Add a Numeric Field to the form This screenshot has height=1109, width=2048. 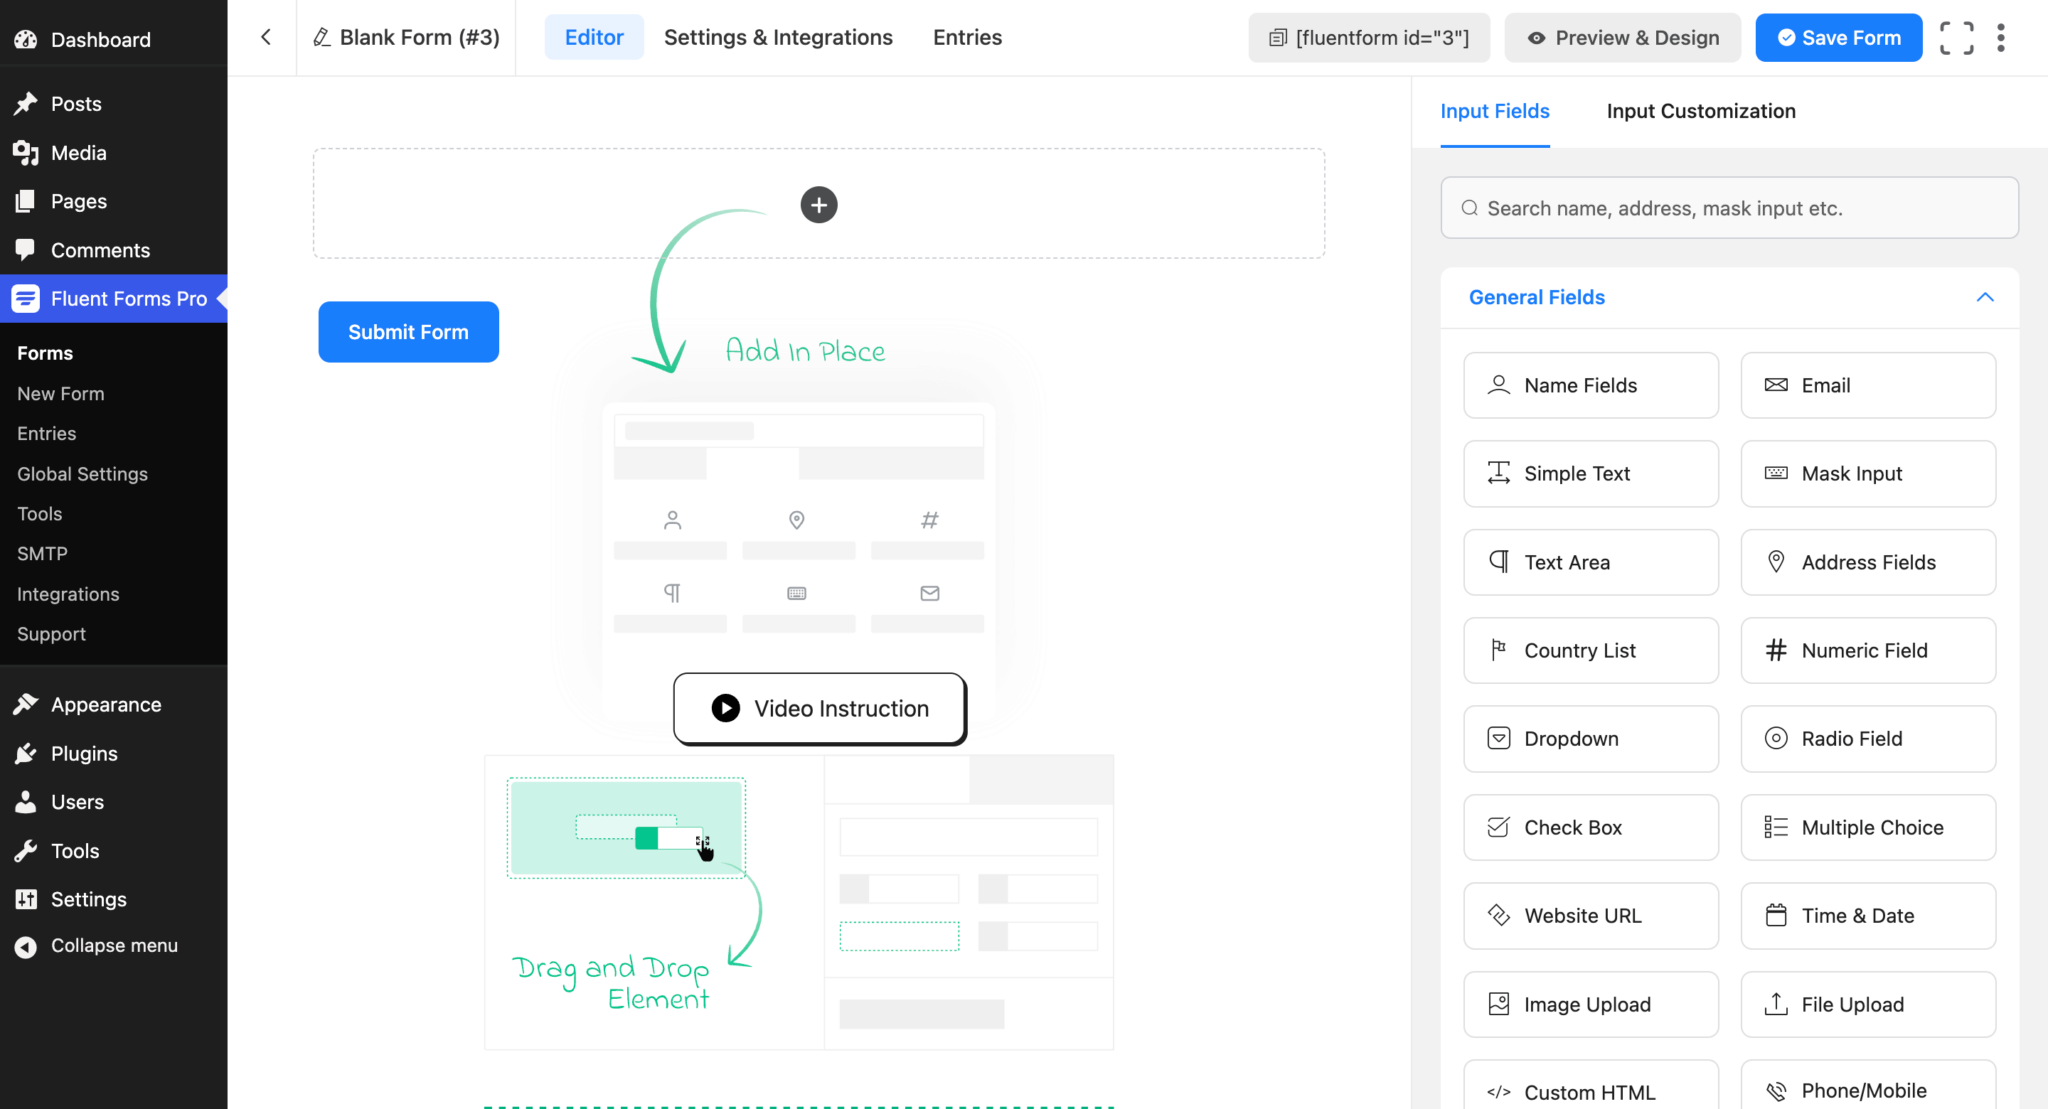(x=1867, y=650)
